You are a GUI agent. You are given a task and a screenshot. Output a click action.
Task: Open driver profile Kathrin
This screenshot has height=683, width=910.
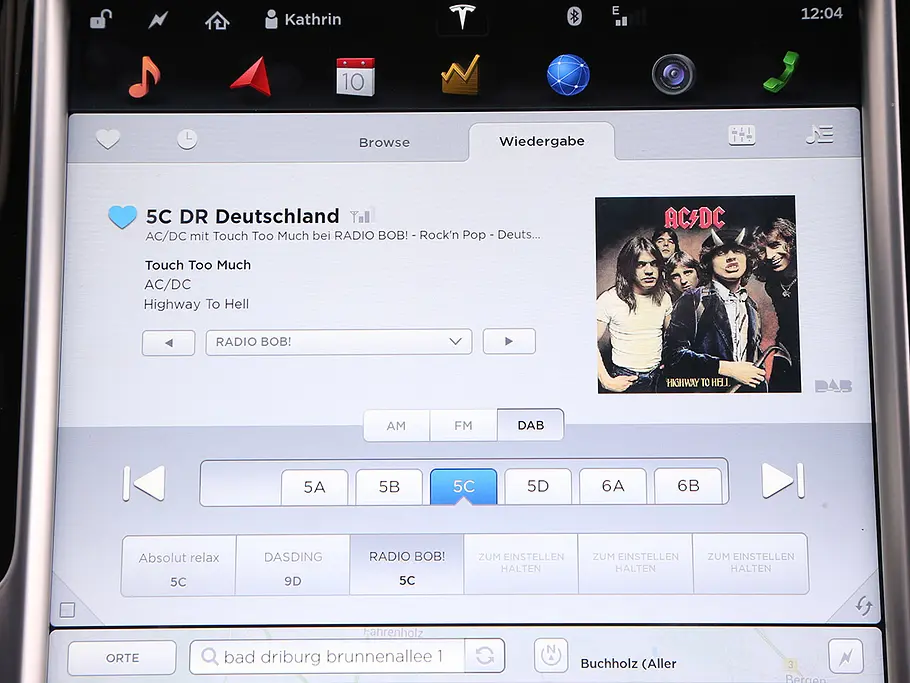303,19
